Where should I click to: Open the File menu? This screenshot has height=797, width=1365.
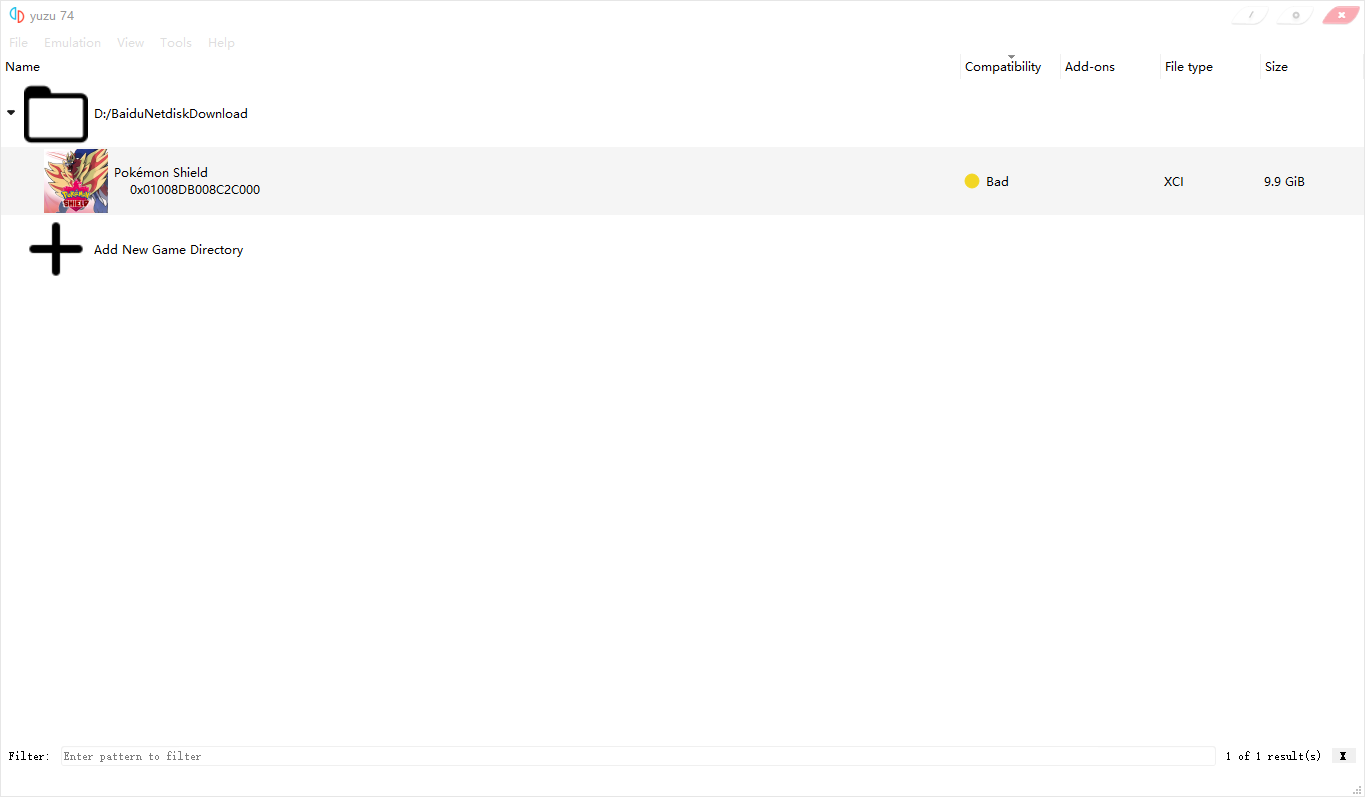point(18,43)
